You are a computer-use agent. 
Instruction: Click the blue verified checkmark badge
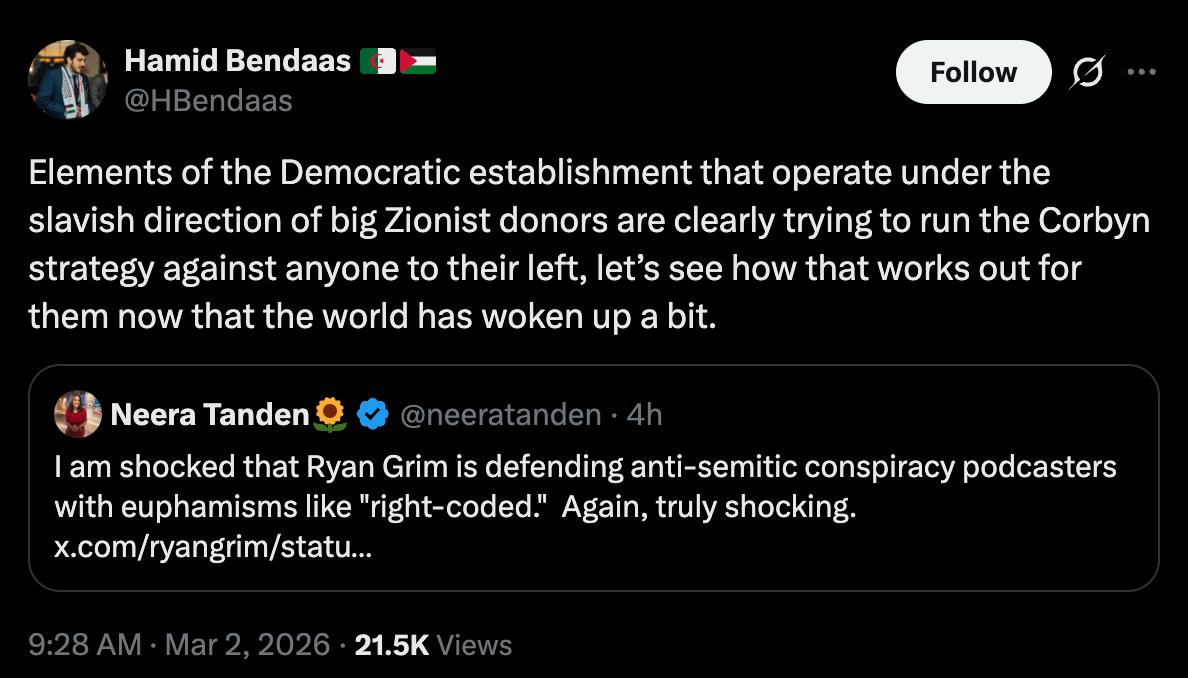pos(372,414)
